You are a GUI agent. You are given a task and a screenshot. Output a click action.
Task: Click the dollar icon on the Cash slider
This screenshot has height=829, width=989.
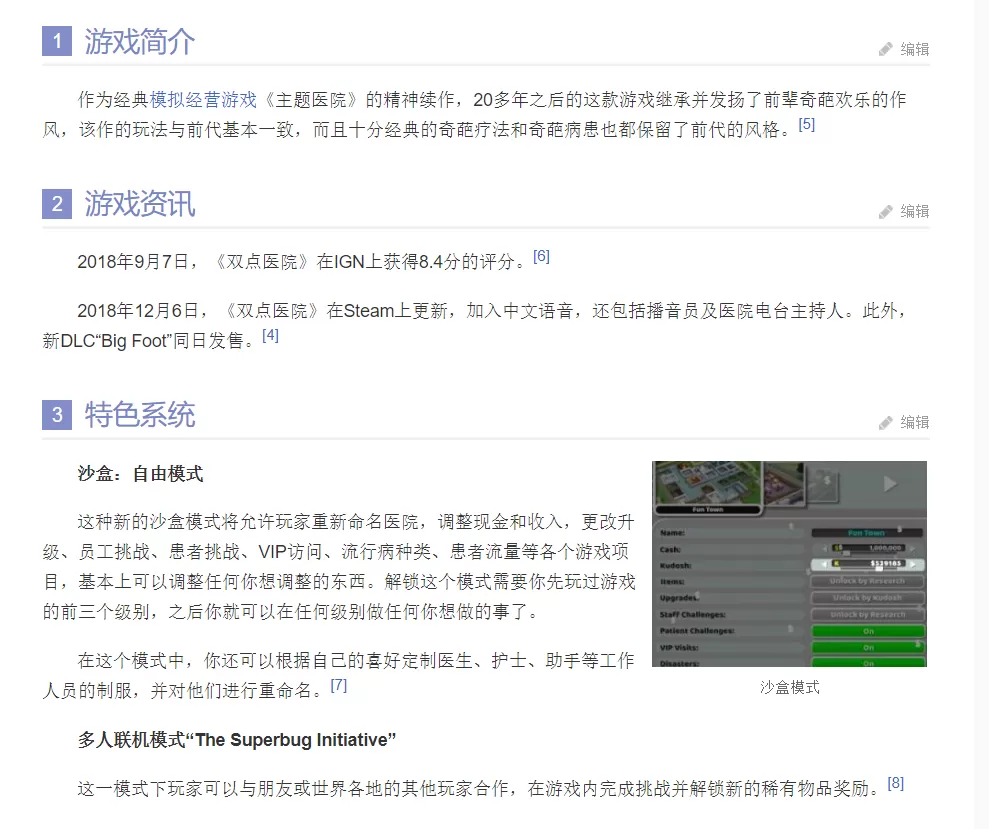pos(836,548)
